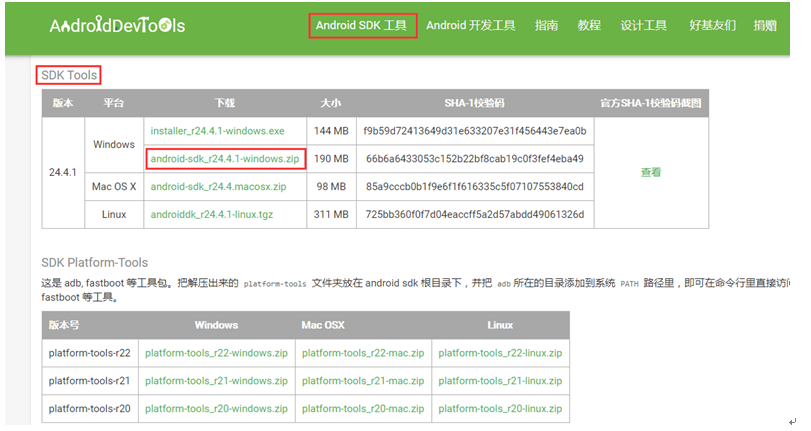
Task: Click the 官方SHA-1校验码截图 column header
Action: (651, 103)
